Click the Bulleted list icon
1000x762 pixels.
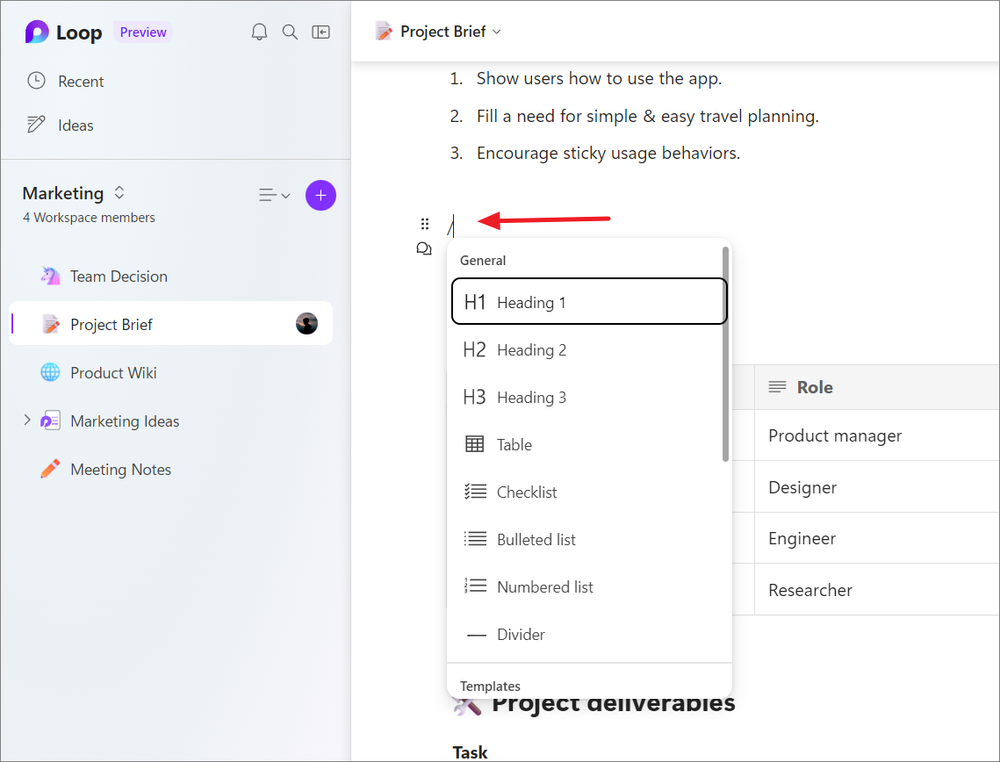click(475, 539)
